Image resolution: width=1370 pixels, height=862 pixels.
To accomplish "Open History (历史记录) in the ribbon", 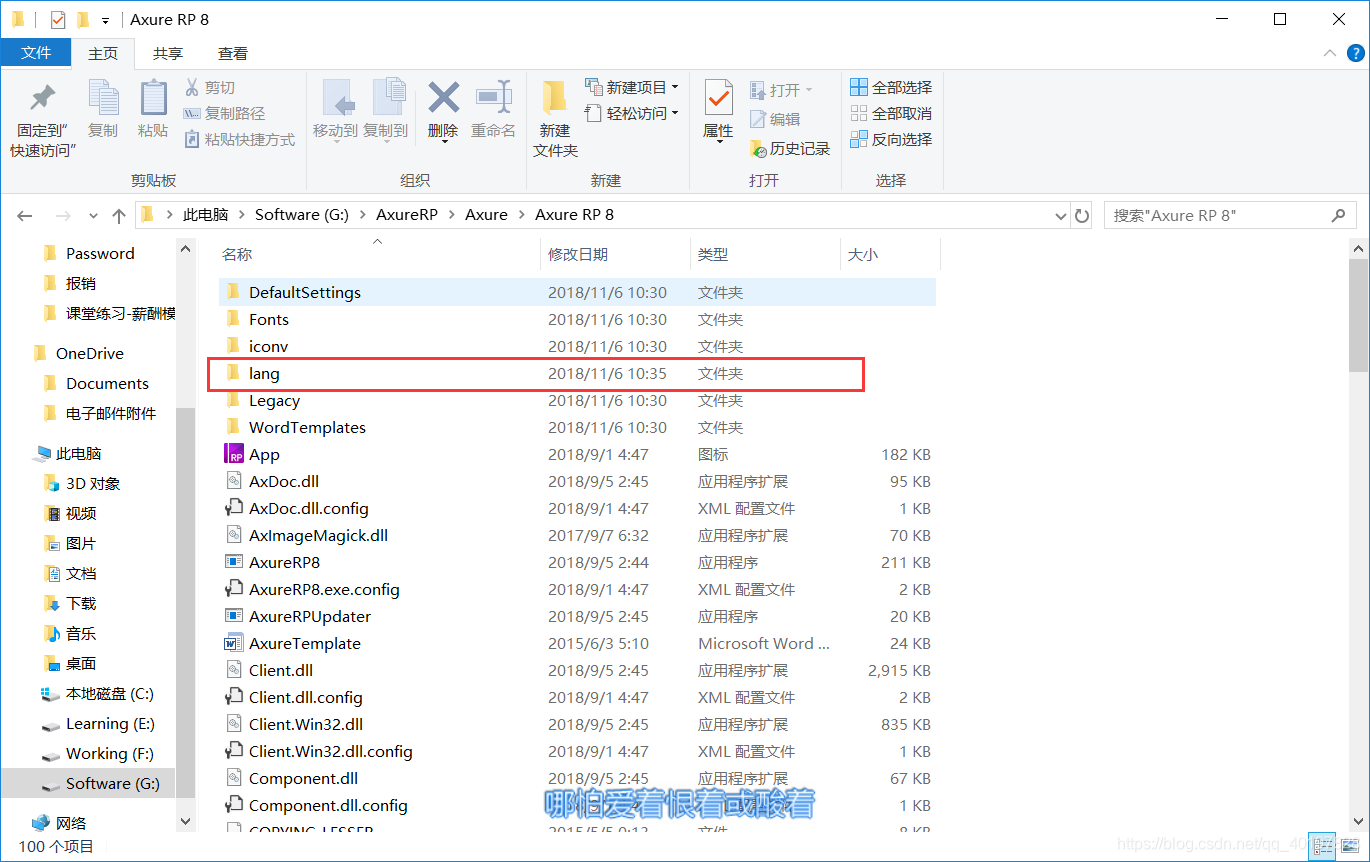I will (790, 148).
